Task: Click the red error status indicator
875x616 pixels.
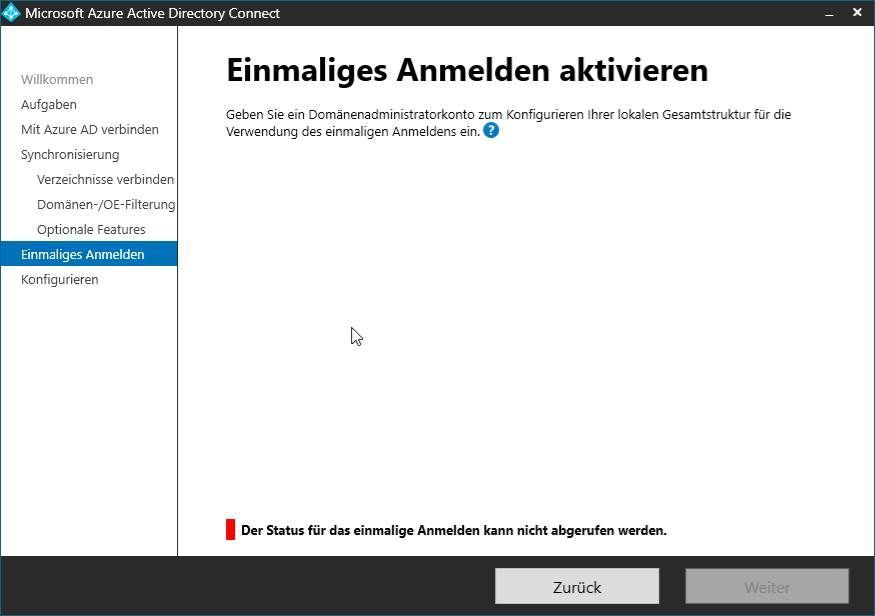Action: click(x=230, y=530)
